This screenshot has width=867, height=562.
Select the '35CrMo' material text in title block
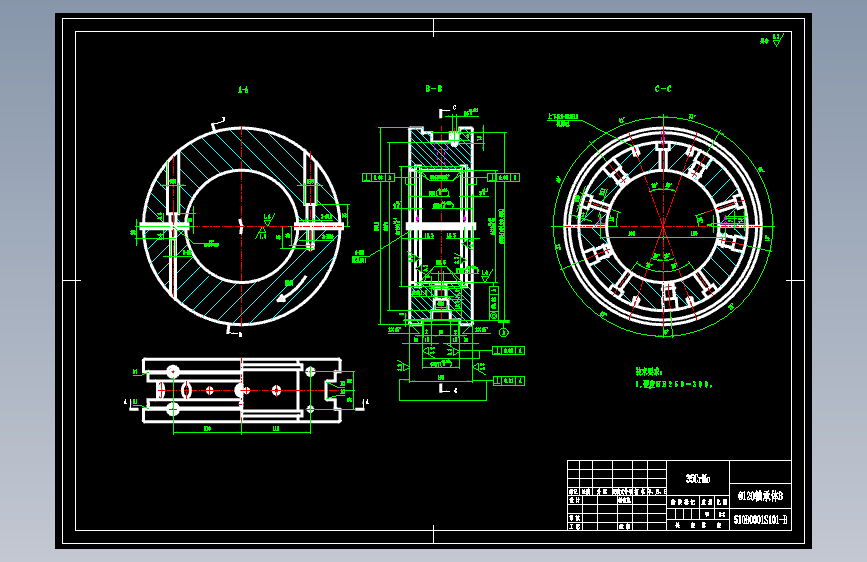point(698,478)
